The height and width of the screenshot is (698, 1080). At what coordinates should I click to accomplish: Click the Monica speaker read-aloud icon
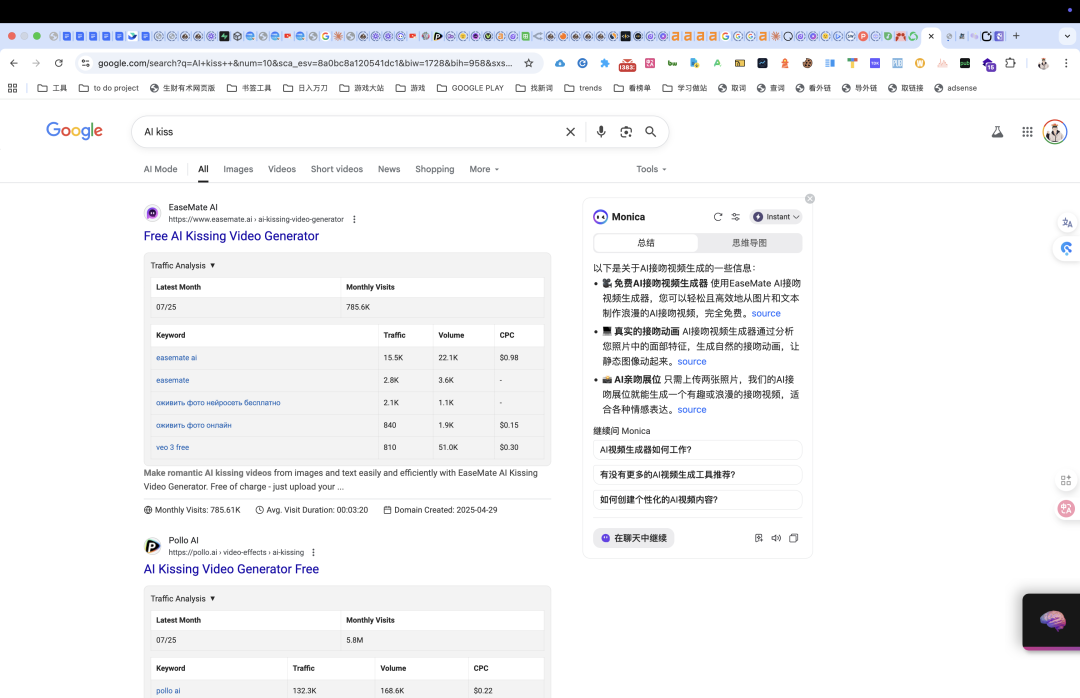tap(776, 538)
